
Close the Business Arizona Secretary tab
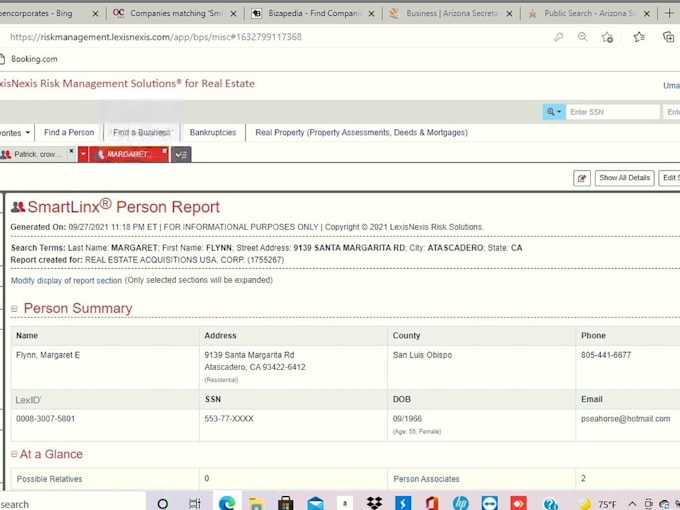point(510,13)
